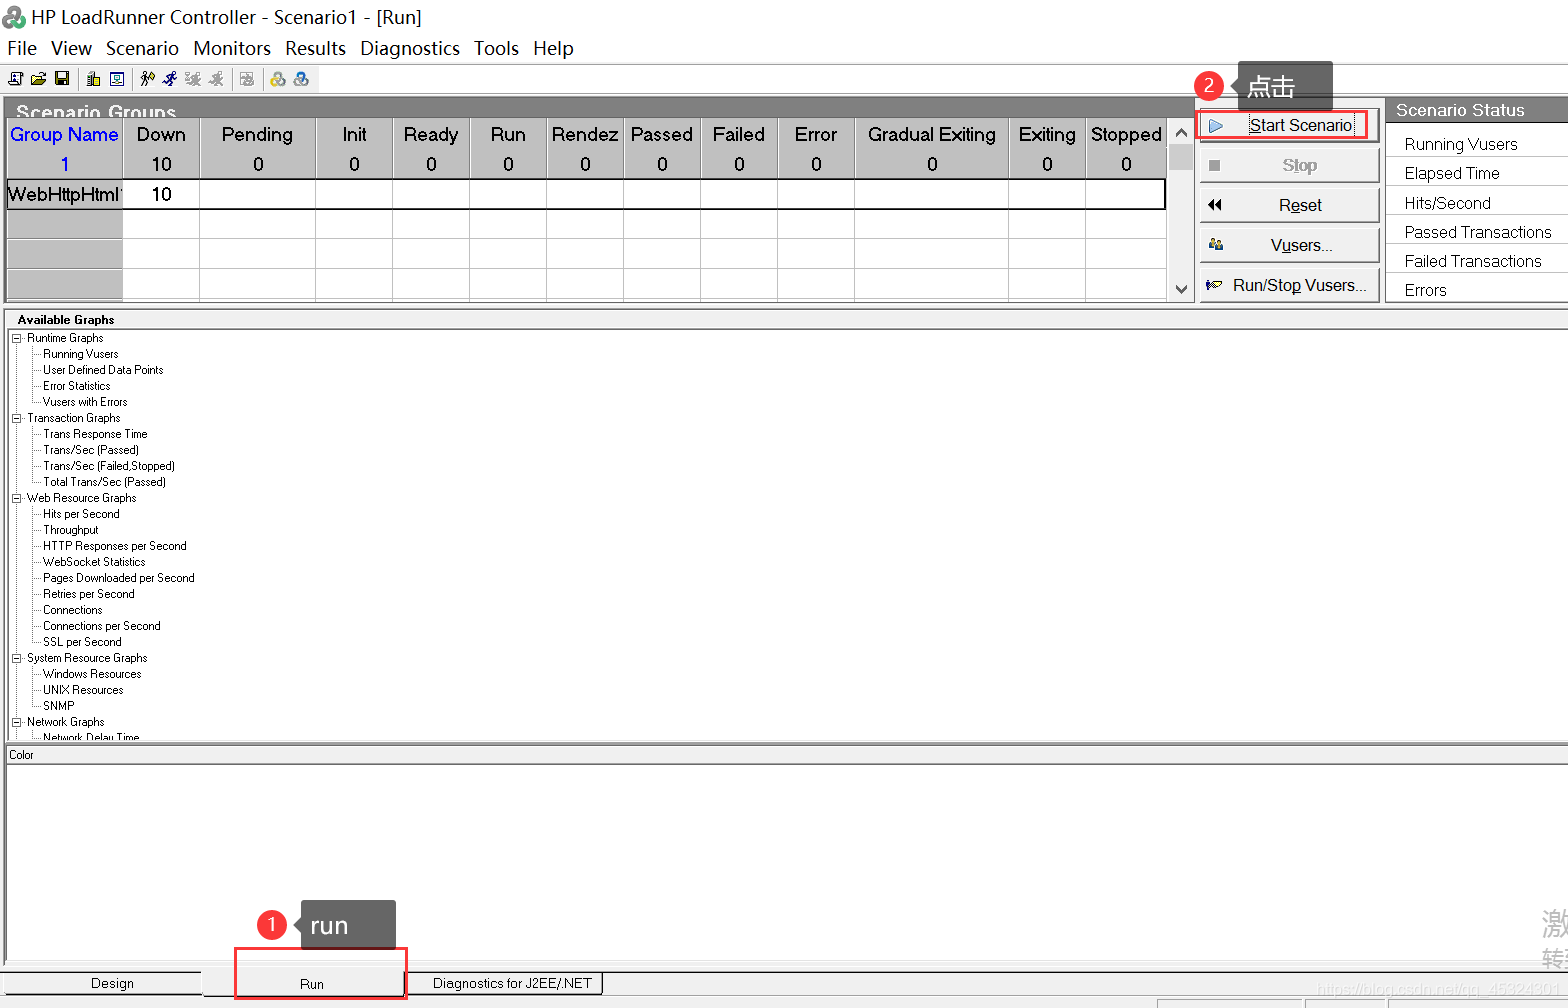Image resolution: width=1568 pixels, height=1008 pixels.
Task: Select Windows Resources graph
Action: click(92, 674)
